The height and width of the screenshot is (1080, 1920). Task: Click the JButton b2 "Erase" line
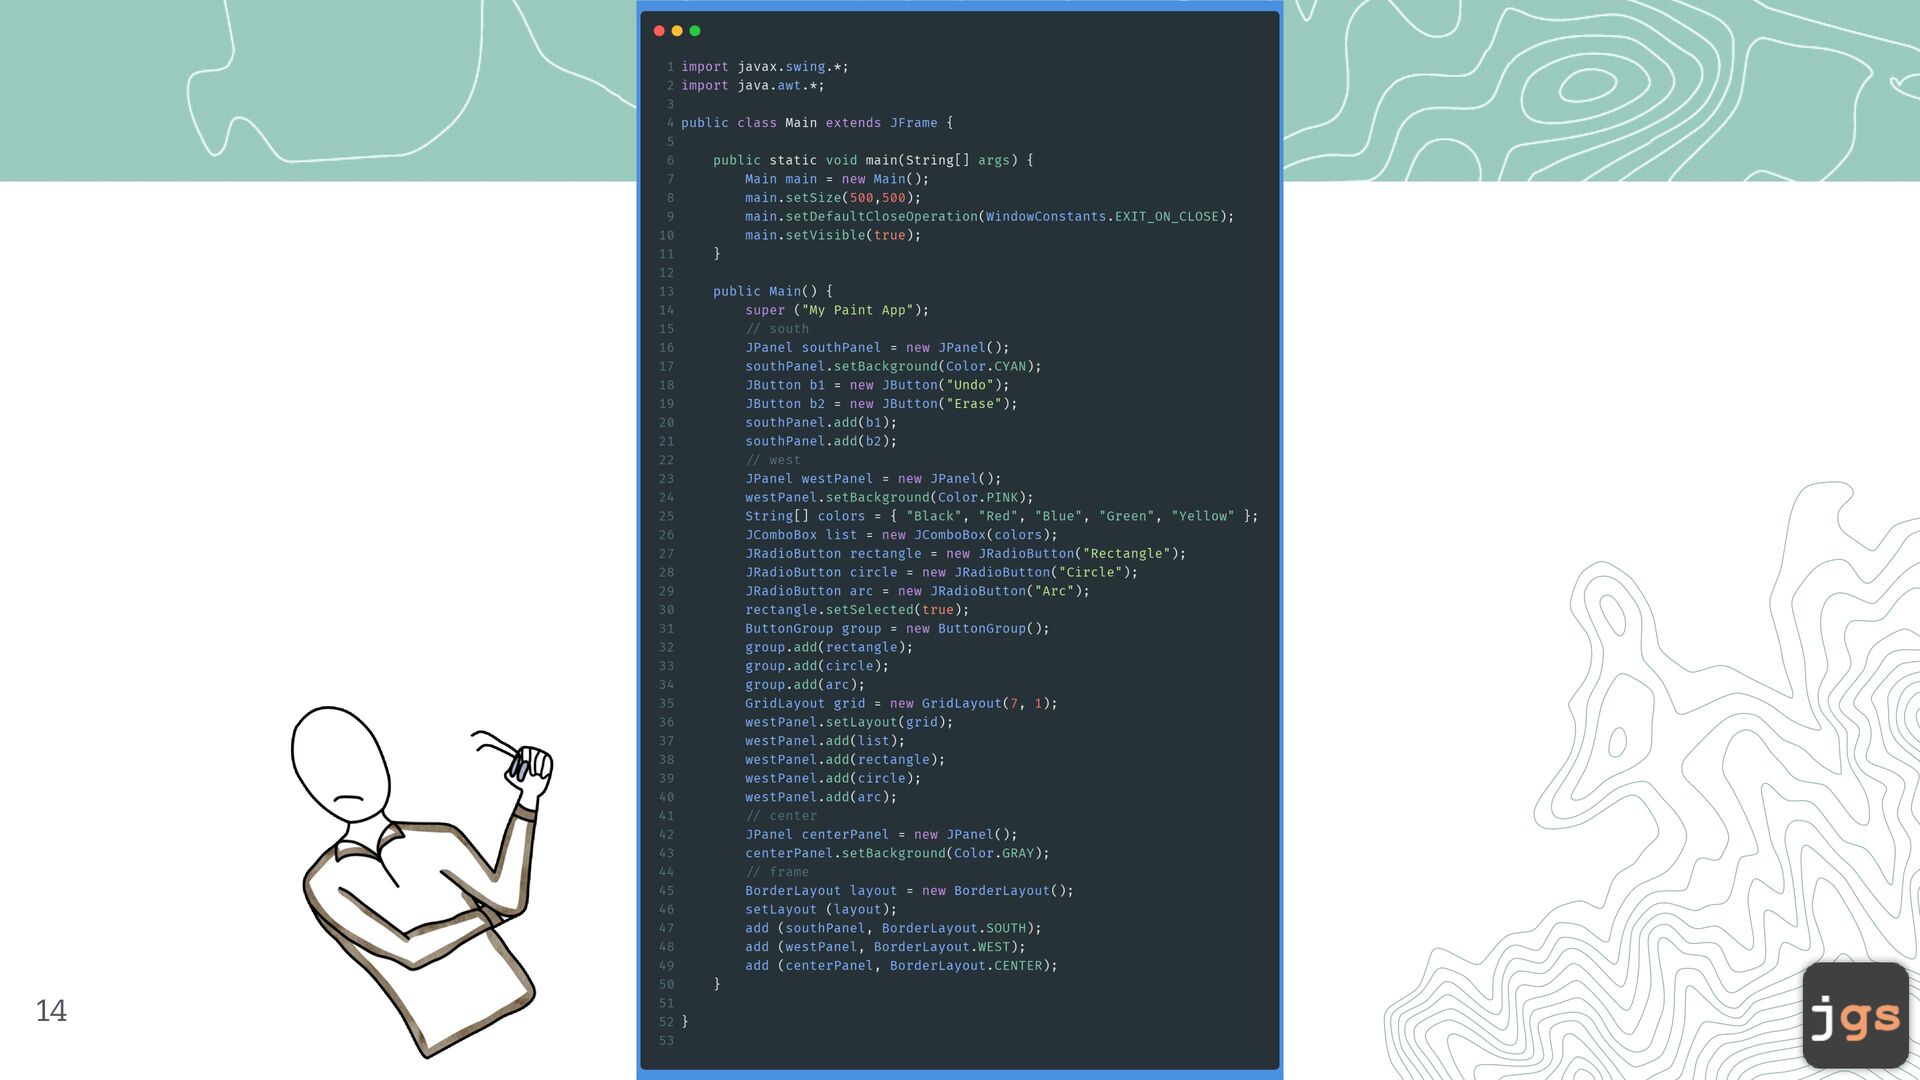coord(881,404)
